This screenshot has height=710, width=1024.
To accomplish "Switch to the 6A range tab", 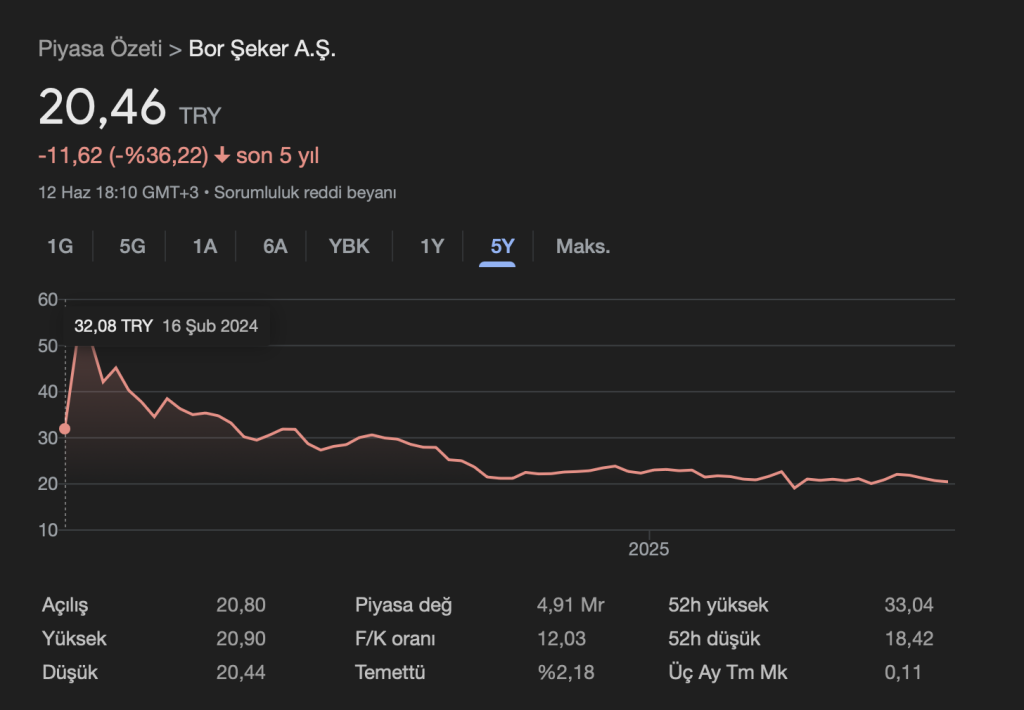I will [x=275, y=246].
